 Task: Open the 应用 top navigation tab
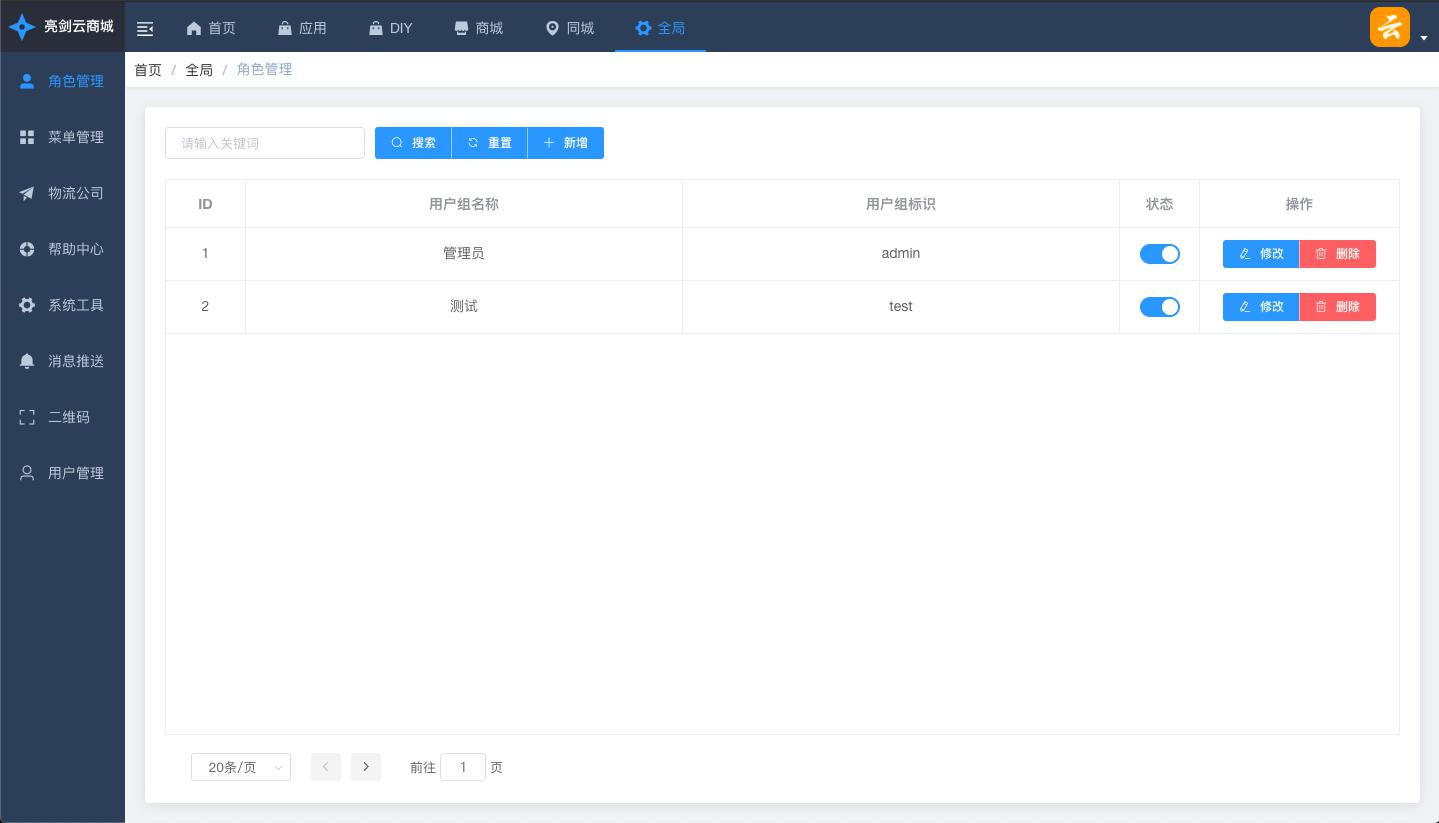click(x=302, y=28)
